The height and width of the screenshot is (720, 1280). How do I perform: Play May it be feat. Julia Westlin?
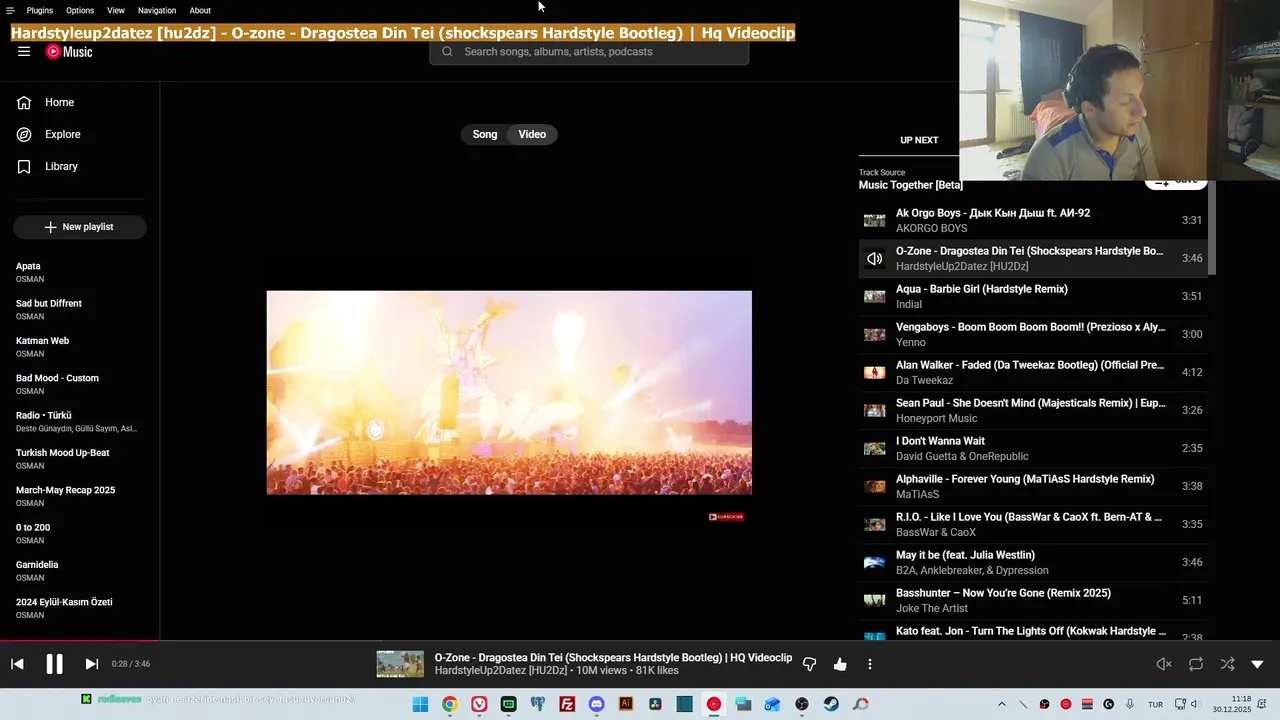click(1032, 562)
